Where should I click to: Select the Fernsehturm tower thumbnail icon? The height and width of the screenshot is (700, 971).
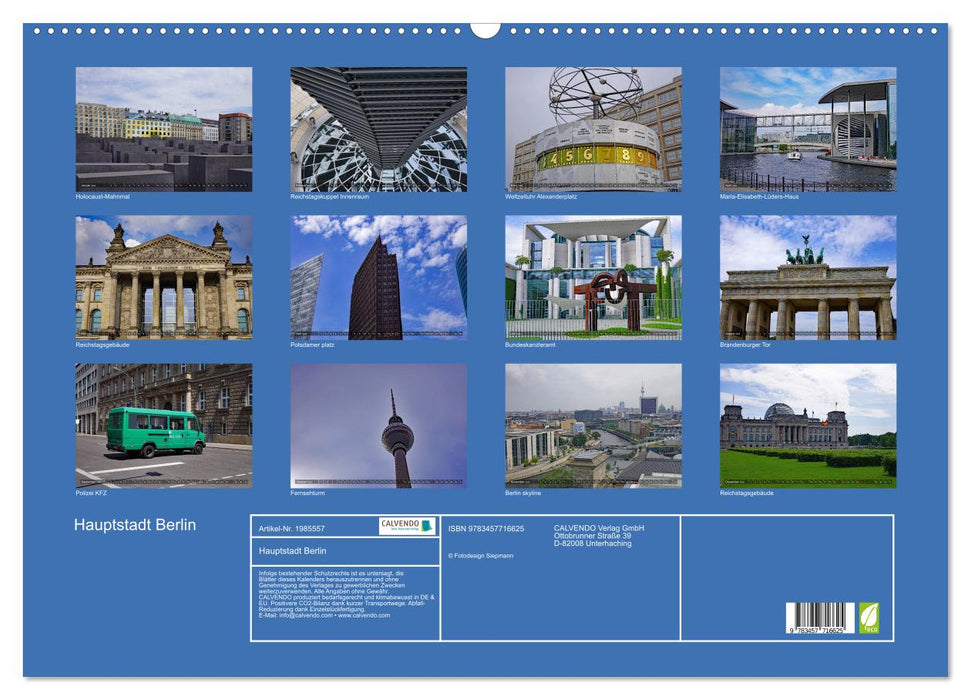(379, 425)
